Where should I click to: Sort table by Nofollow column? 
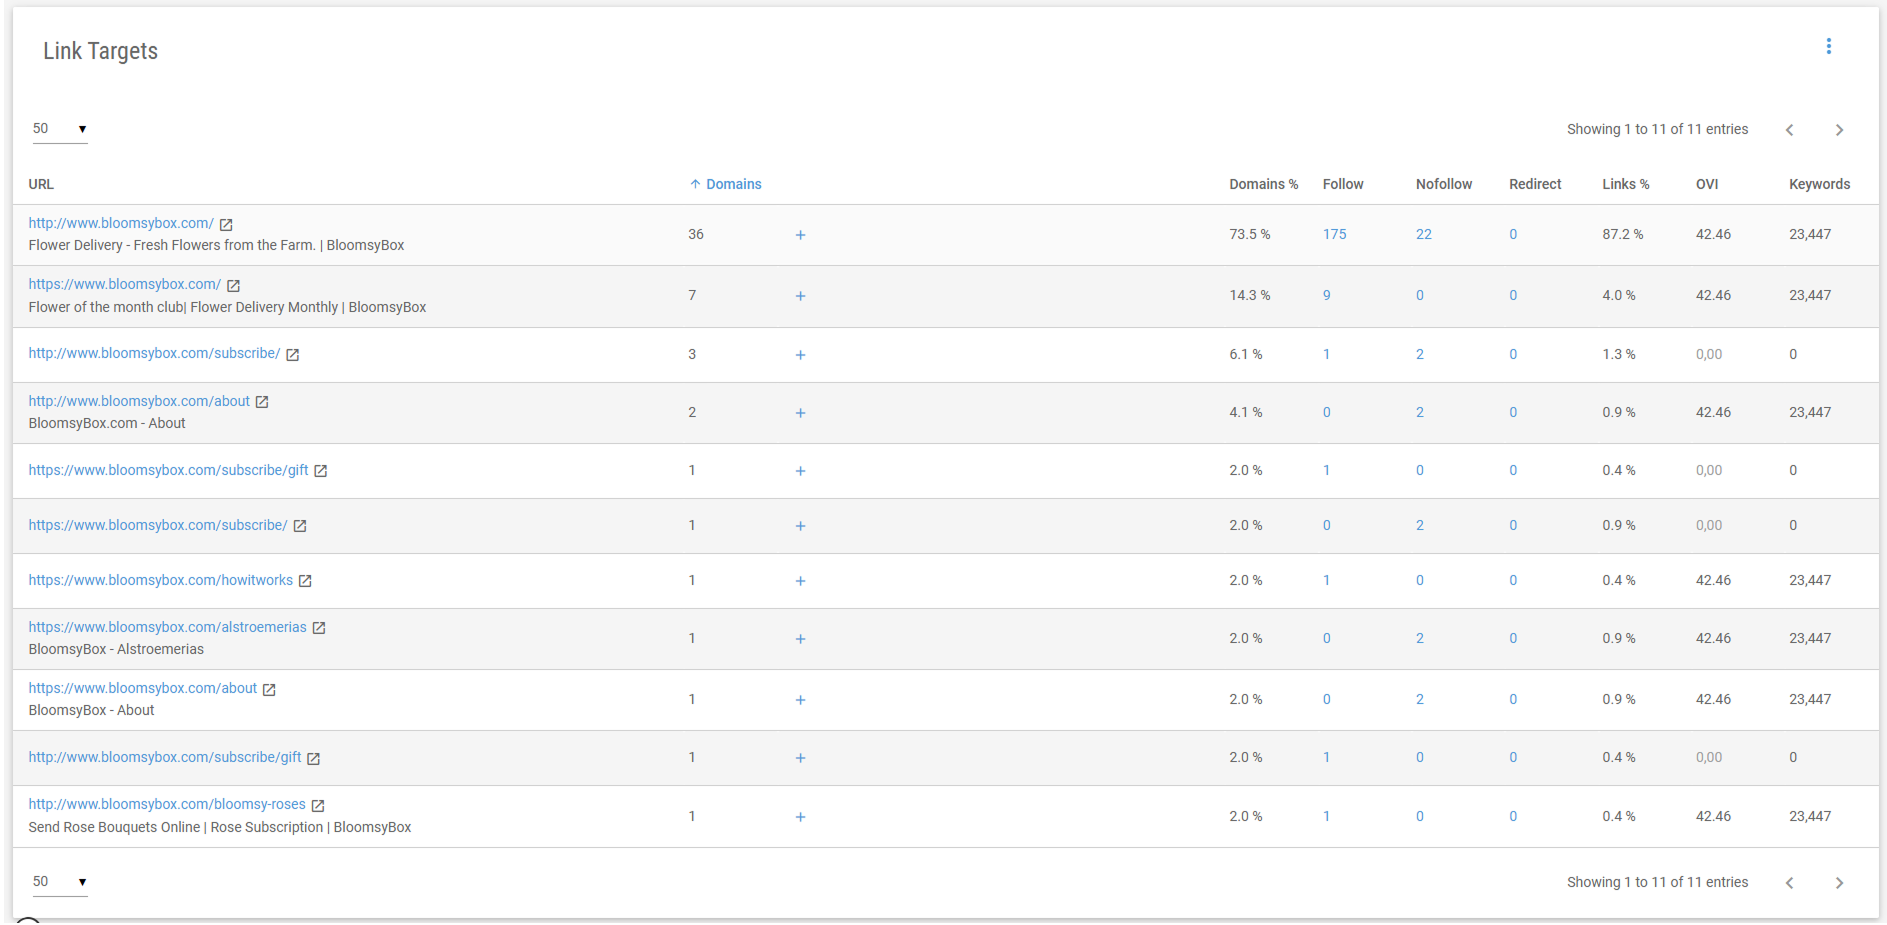pos(1444,184)
